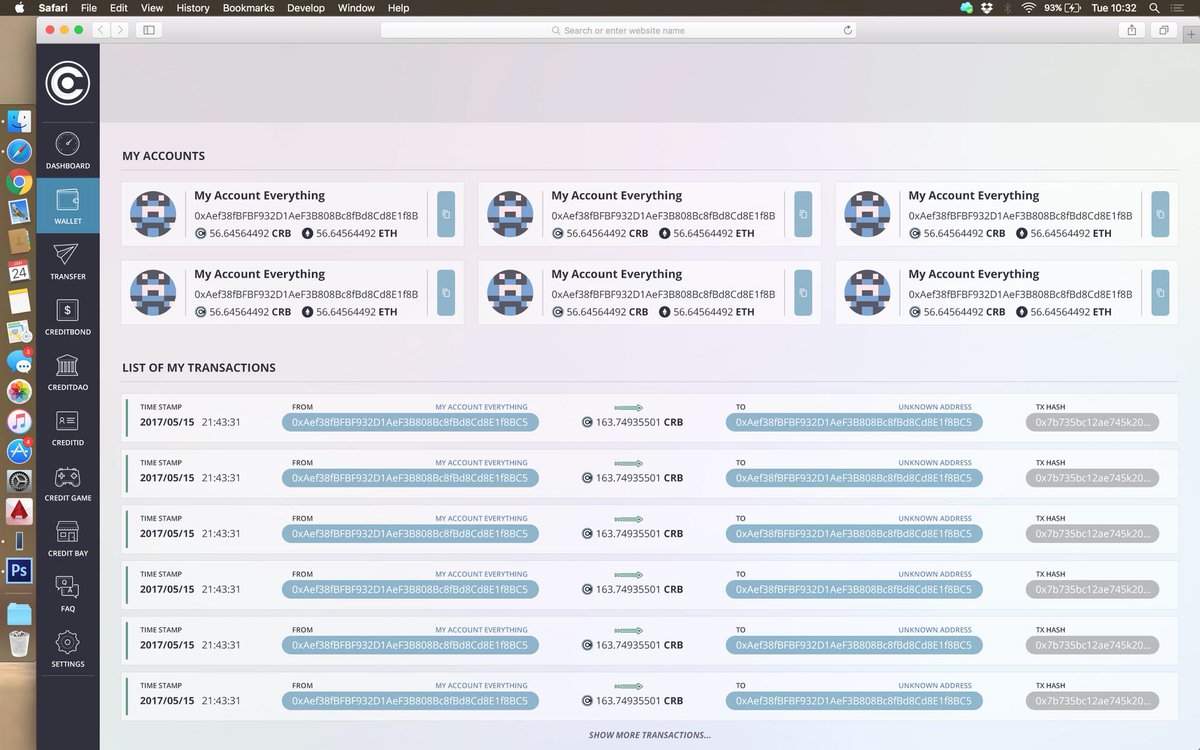Toggle Safari's sidebar button
The width and height of the screenshot is (1200, 750).
tap(149, 30)
